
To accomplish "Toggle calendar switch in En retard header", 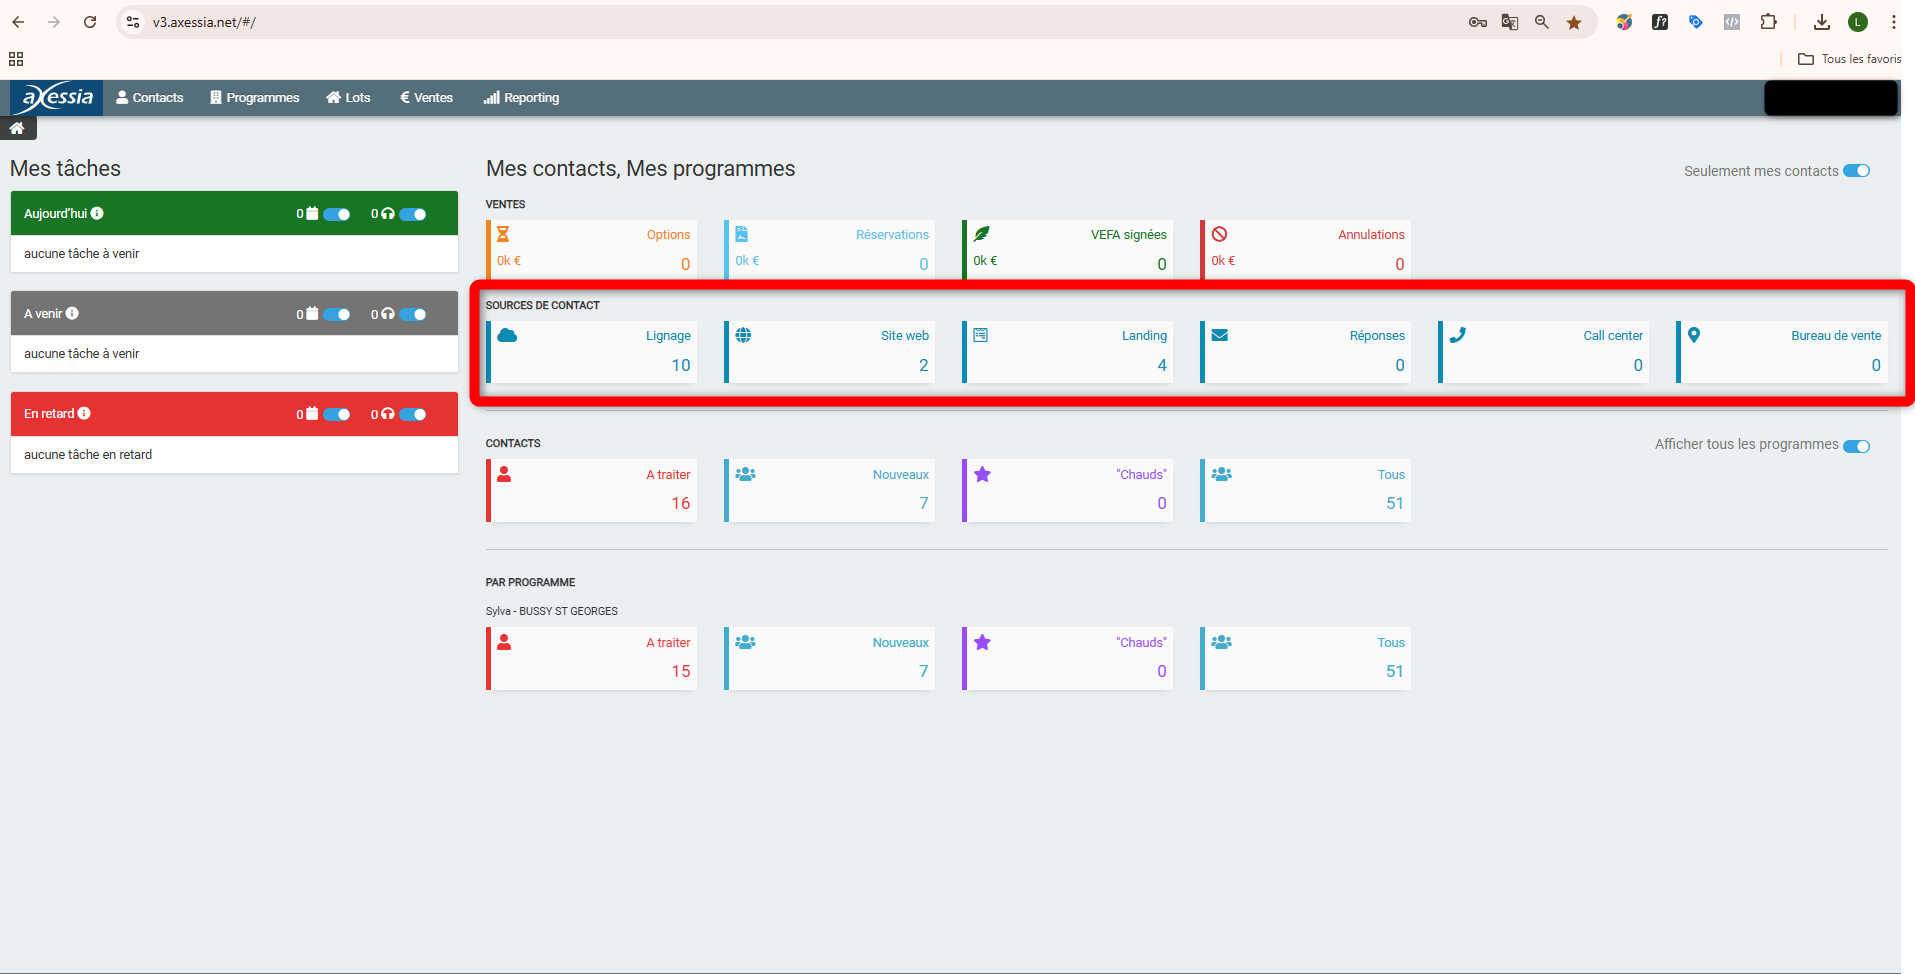I will point(337,414).
